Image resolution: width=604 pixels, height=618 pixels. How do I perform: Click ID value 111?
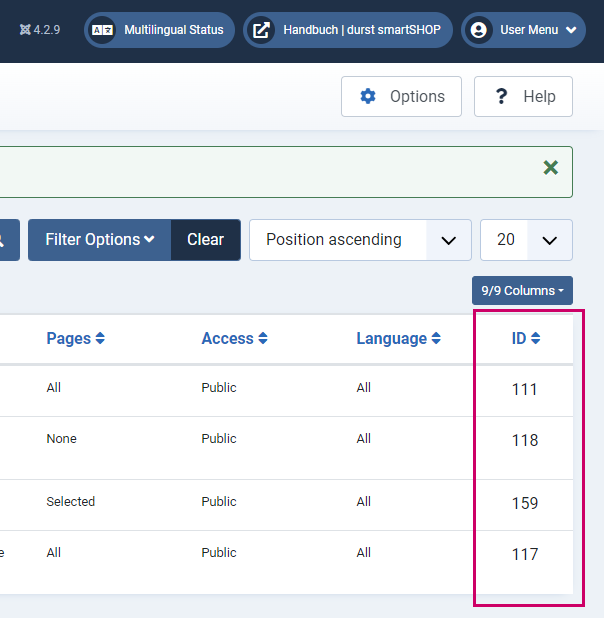tap(524, 389)
